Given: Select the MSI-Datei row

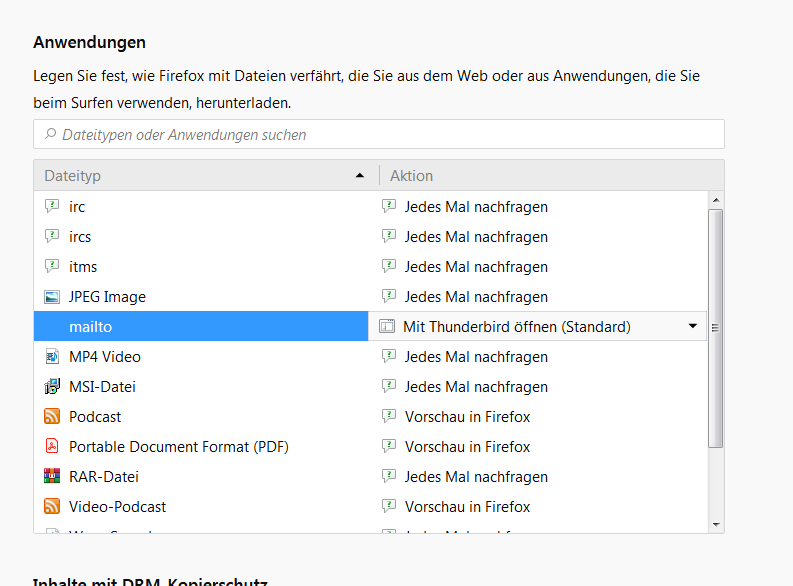Looking at the screenshot, I should click(370, 386).
